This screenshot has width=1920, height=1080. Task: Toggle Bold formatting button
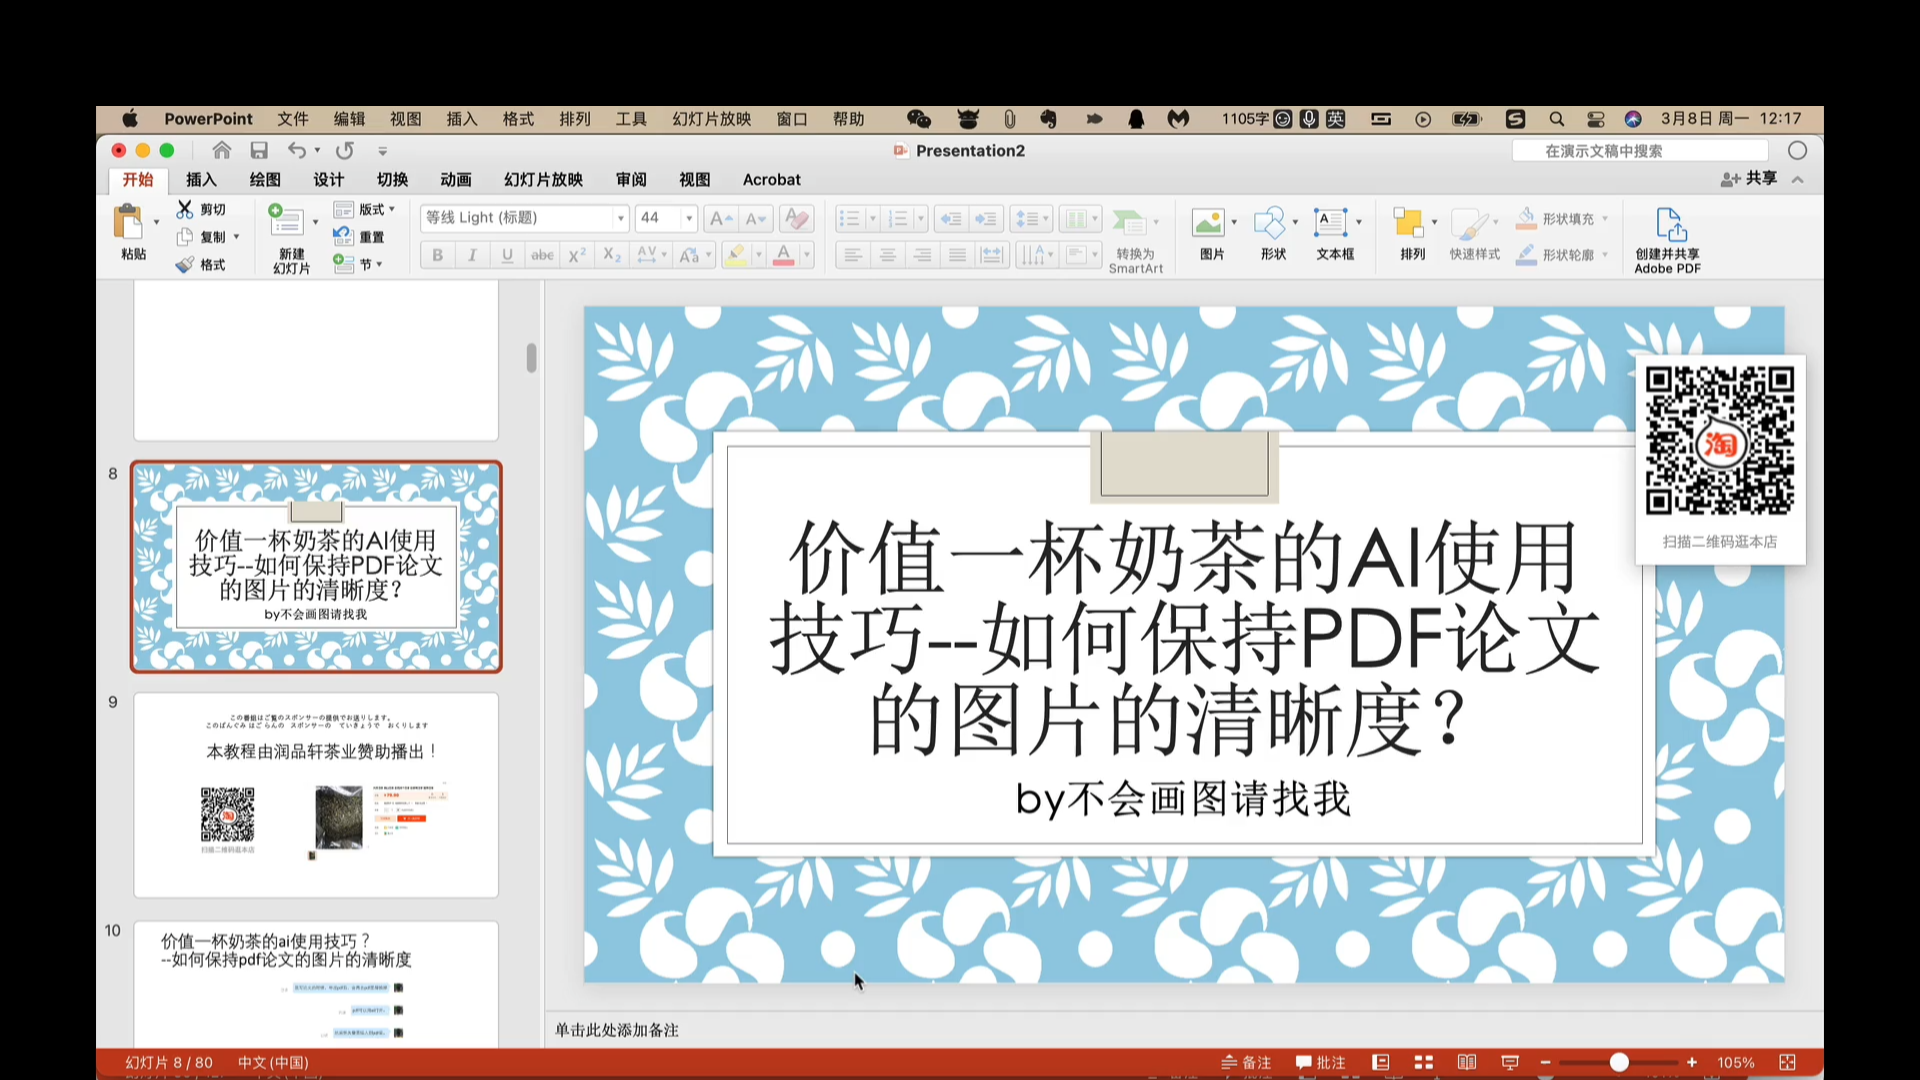(438, 253)
